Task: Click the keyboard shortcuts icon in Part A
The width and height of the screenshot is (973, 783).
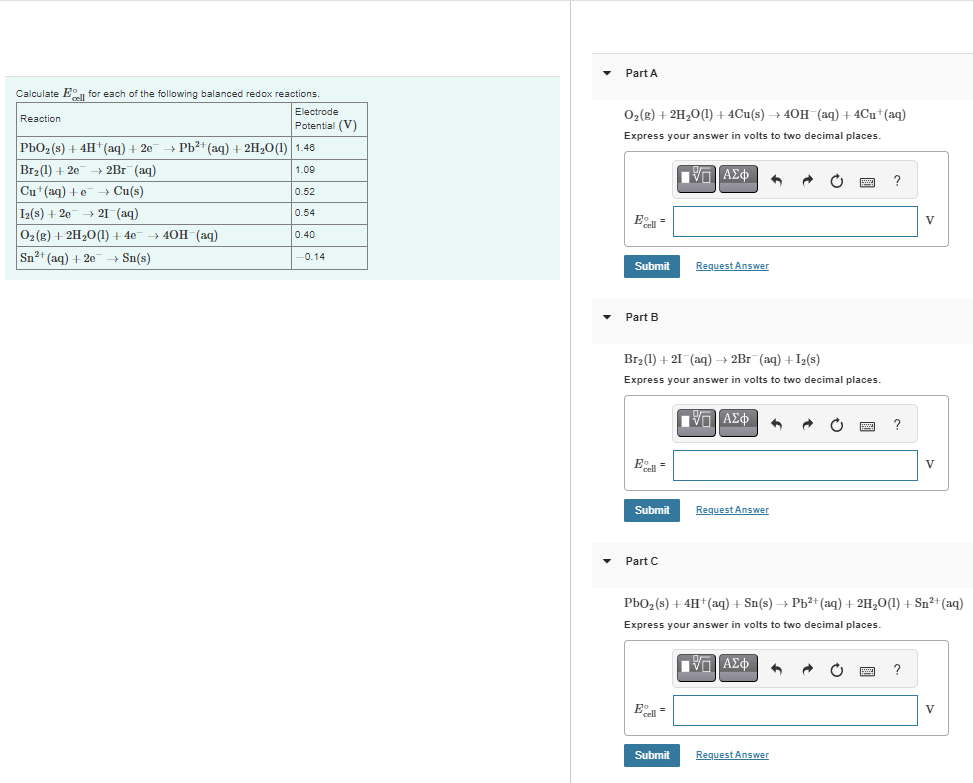Action: [x=866, y=181]
